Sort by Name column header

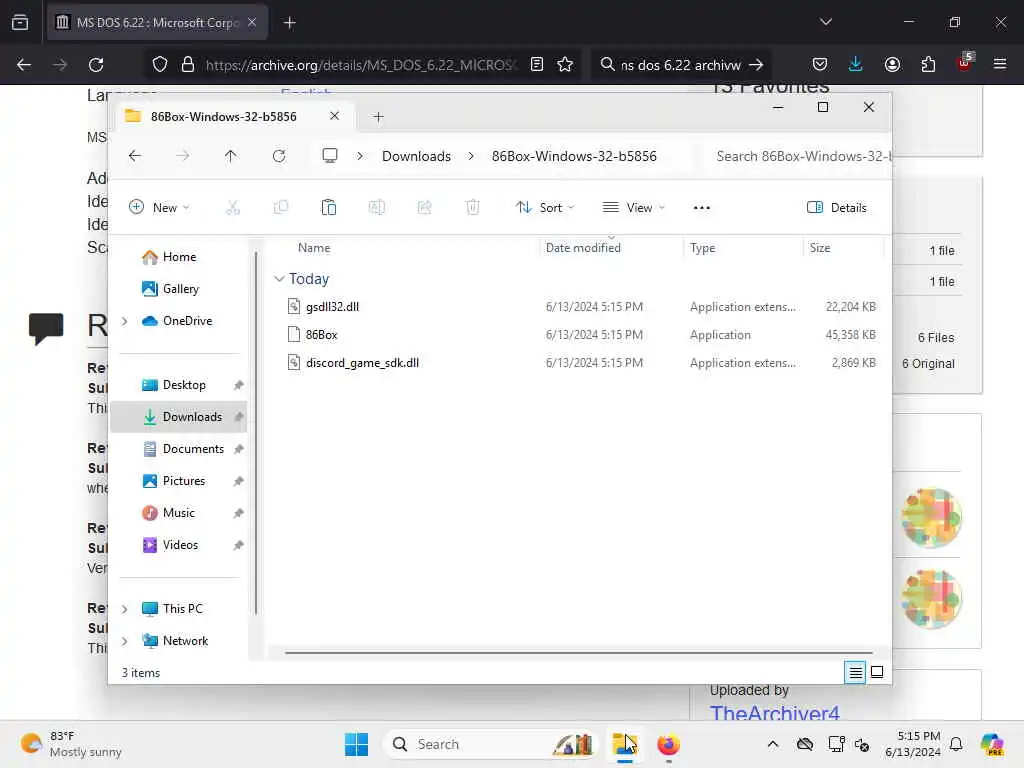[313, 248]
